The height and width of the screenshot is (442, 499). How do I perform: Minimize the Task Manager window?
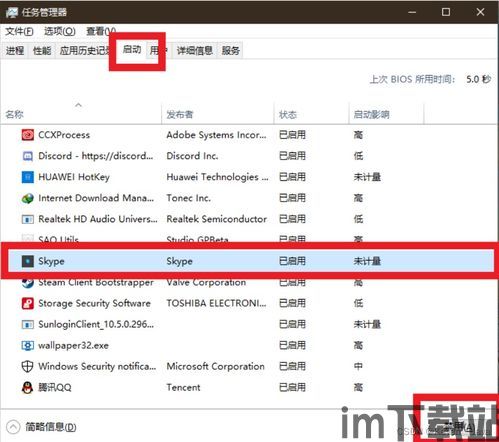pos(412,12)
